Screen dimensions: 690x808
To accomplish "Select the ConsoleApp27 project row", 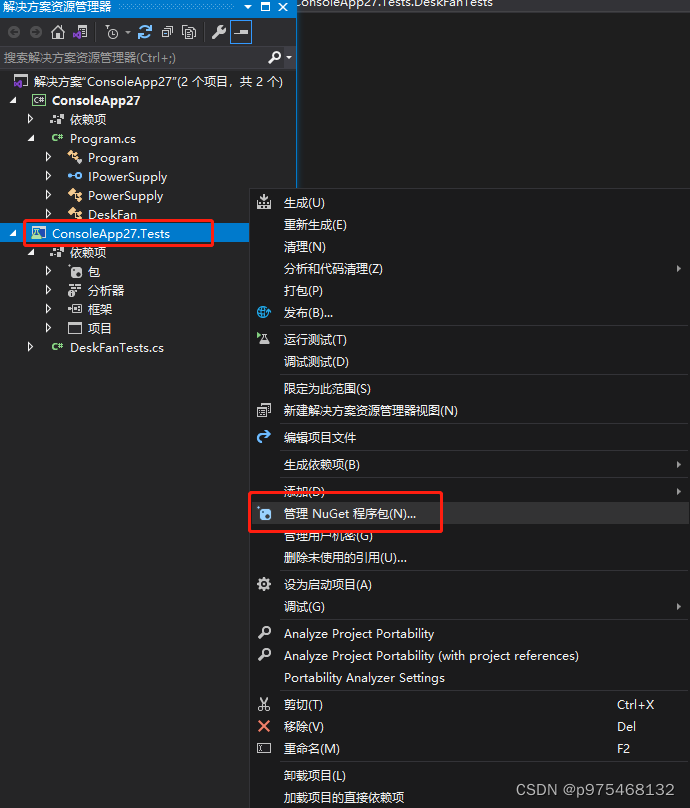I will 96,100.
